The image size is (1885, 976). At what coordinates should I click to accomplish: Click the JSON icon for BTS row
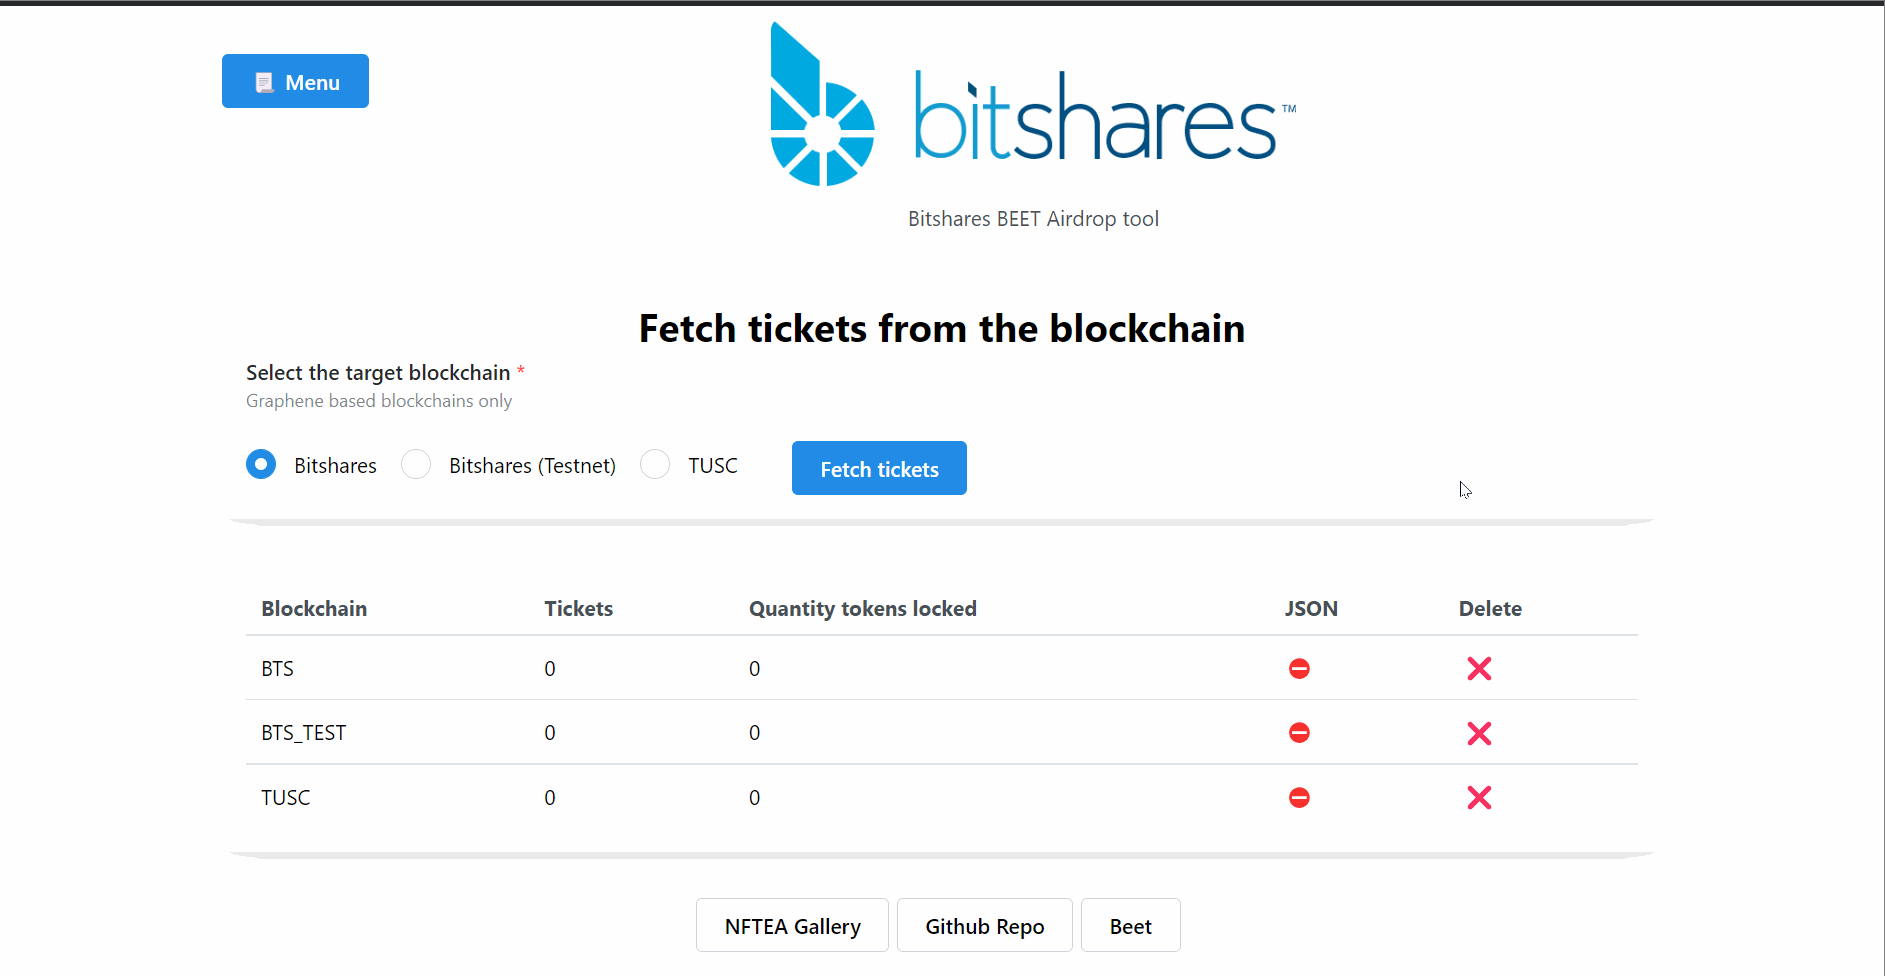(x=1299, y=669)
